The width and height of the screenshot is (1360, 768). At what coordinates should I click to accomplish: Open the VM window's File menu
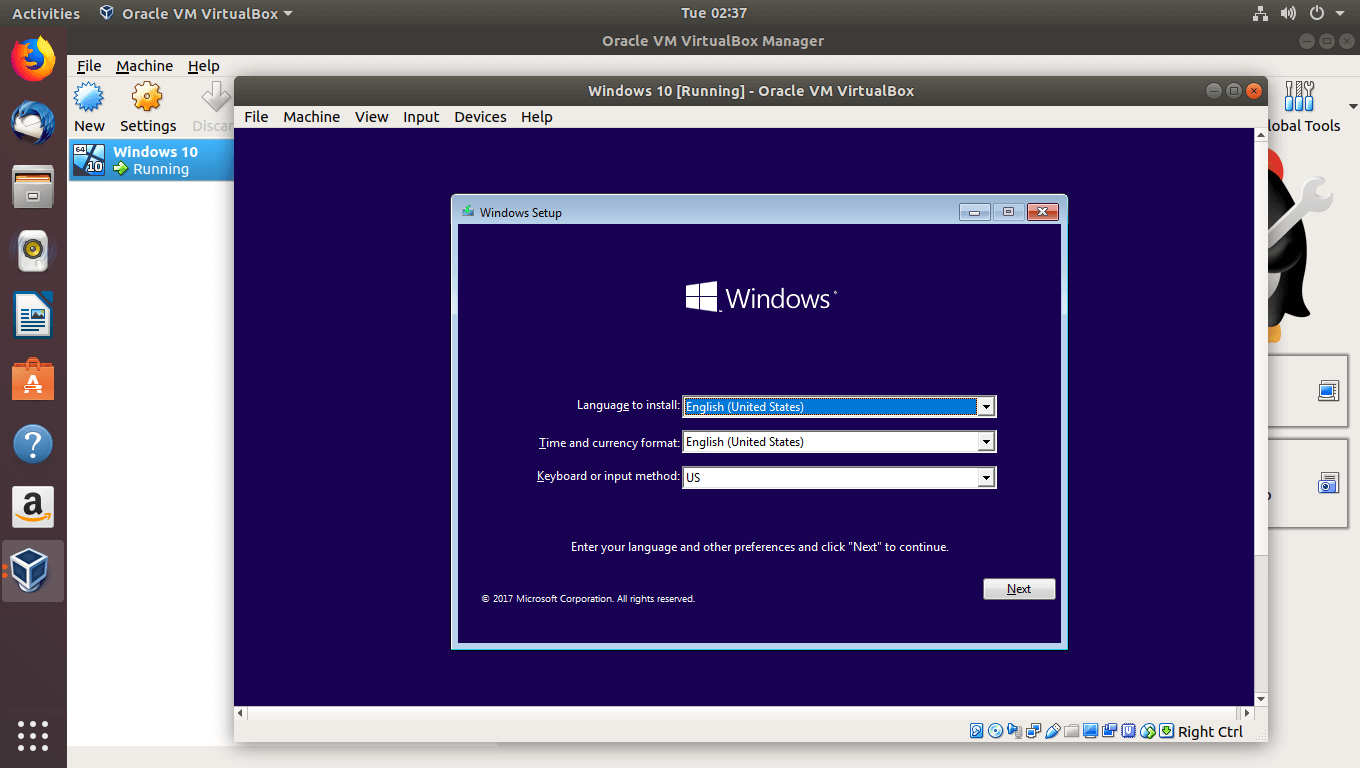tap(256, 117)
